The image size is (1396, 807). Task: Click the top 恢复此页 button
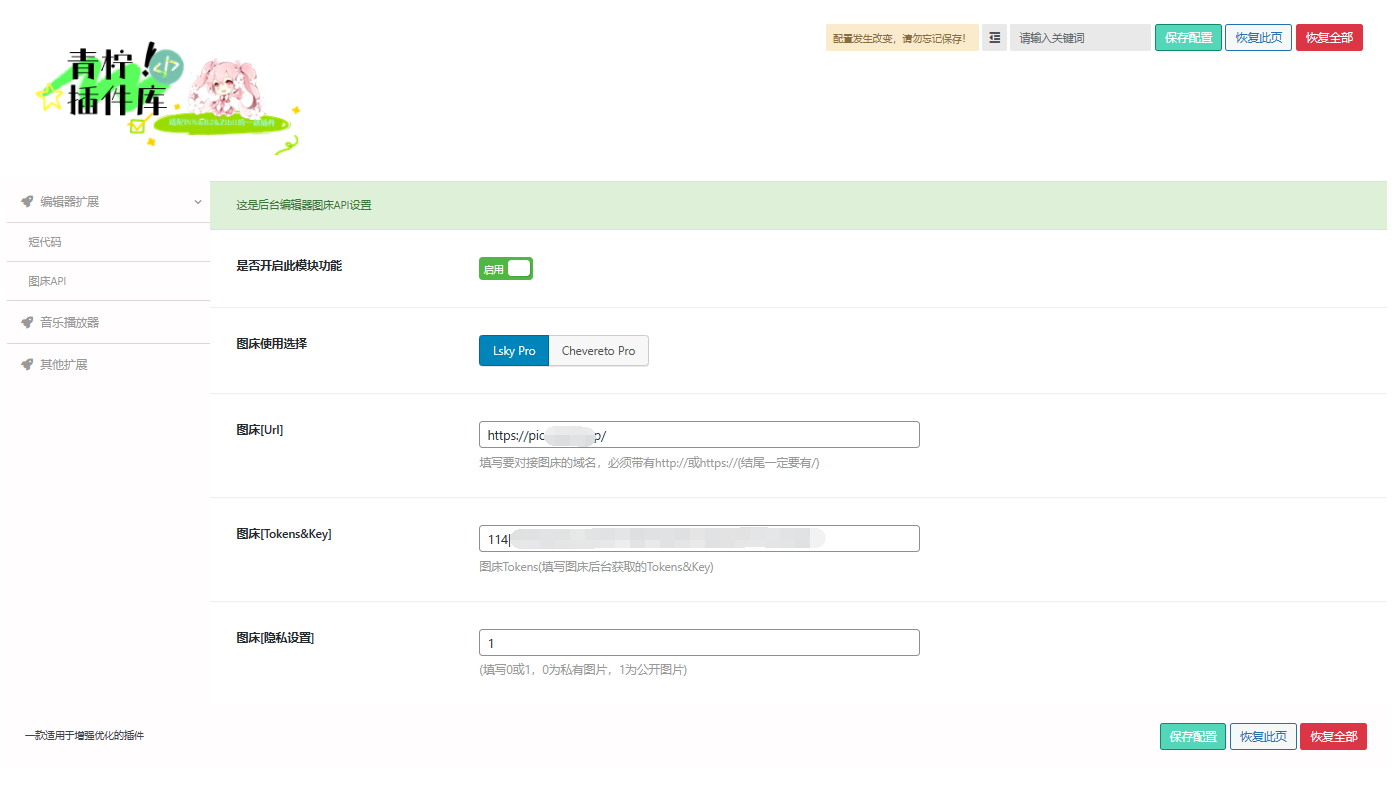(x=1258, y=38)
